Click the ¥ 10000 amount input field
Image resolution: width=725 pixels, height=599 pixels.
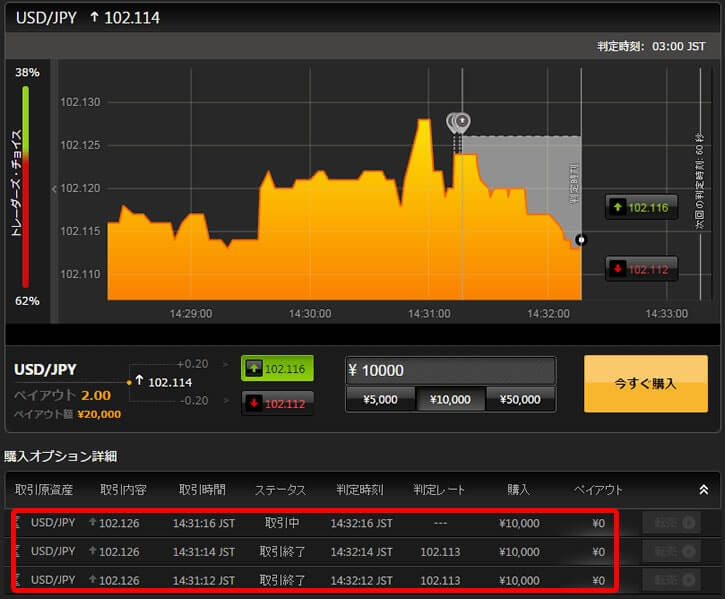pyautogui.click(x=451, y=371)
